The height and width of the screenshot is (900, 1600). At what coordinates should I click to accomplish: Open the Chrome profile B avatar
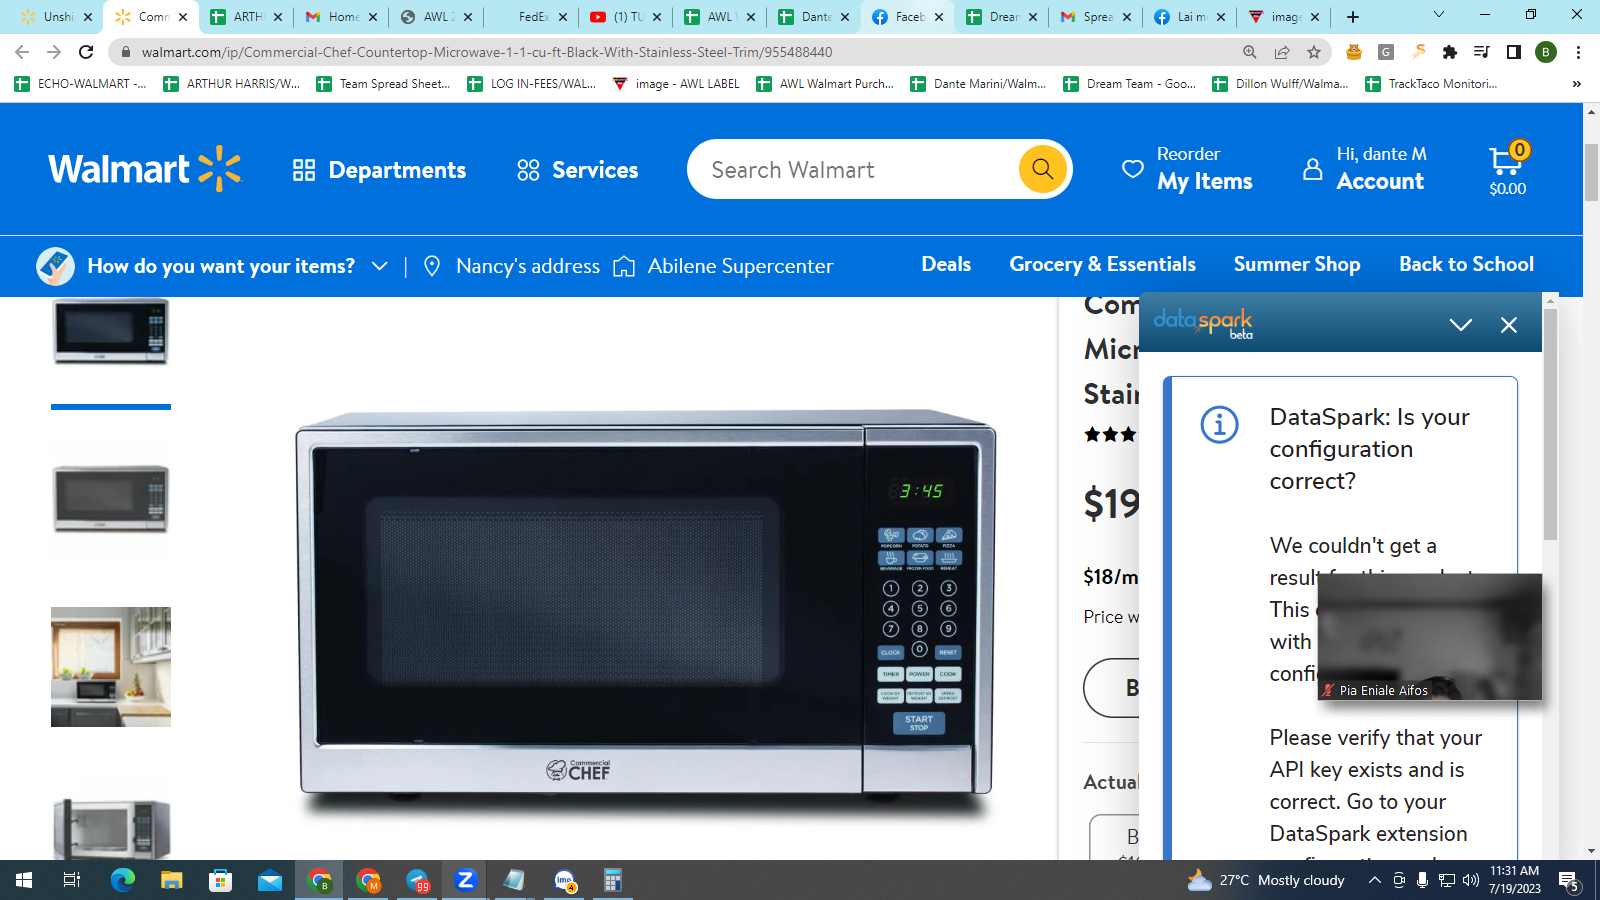pos(1546,52)
